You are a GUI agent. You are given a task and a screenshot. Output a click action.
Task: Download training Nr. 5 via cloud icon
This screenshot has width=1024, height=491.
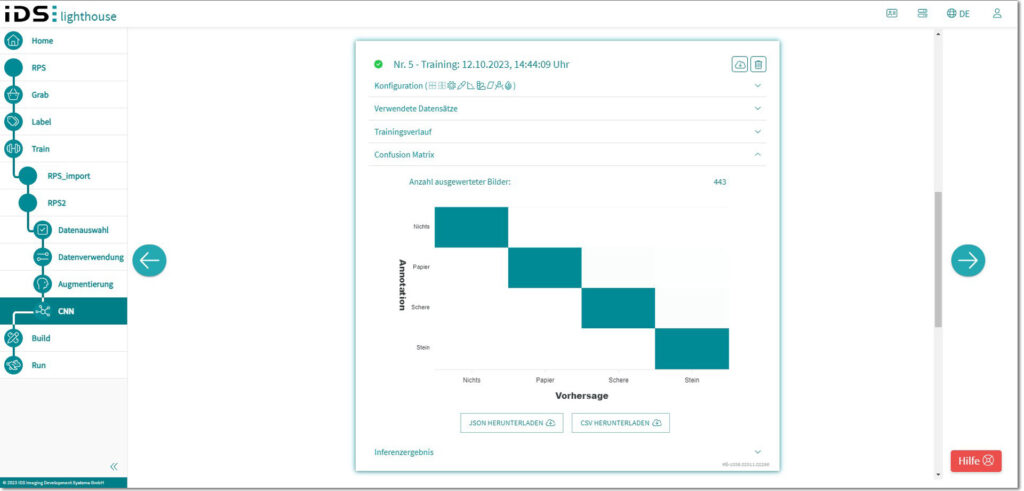coord(740,64)
